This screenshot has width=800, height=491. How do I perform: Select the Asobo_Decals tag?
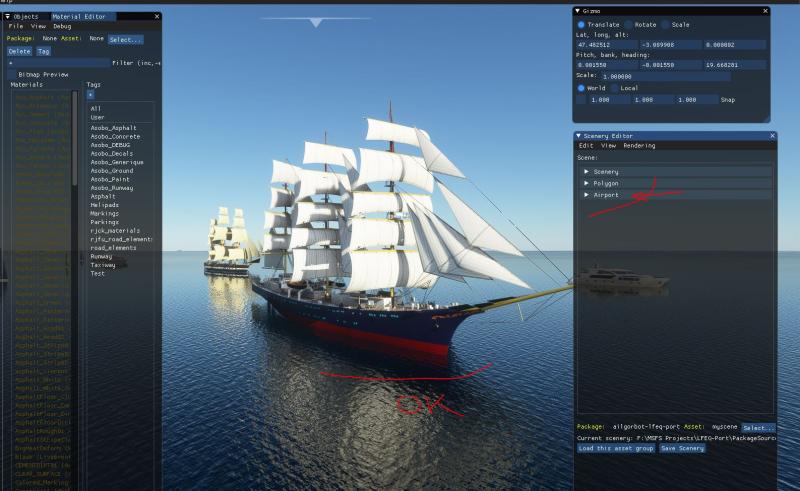[111, 153]
